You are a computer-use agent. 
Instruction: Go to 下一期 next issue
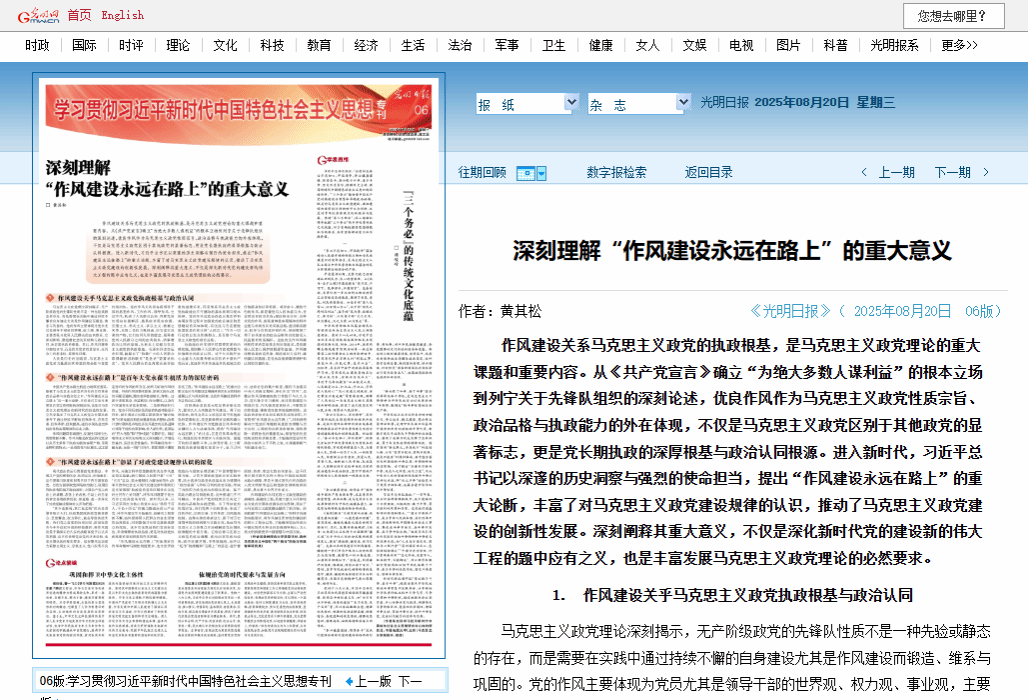(x=953, y=172)
